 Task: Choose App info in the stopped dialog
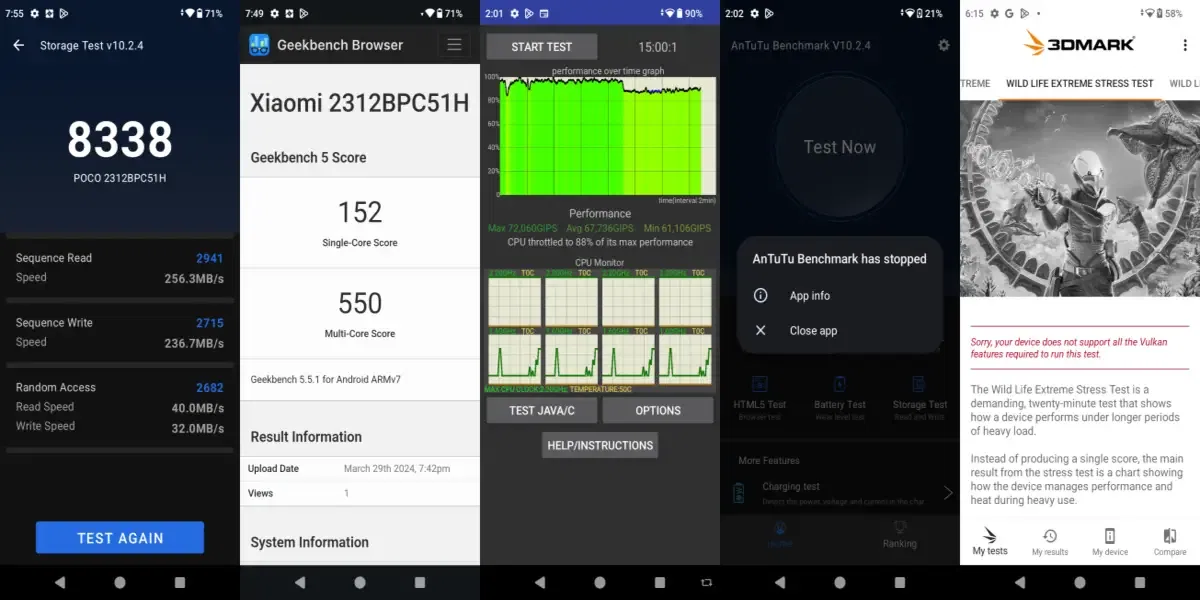tap(810, 295)
